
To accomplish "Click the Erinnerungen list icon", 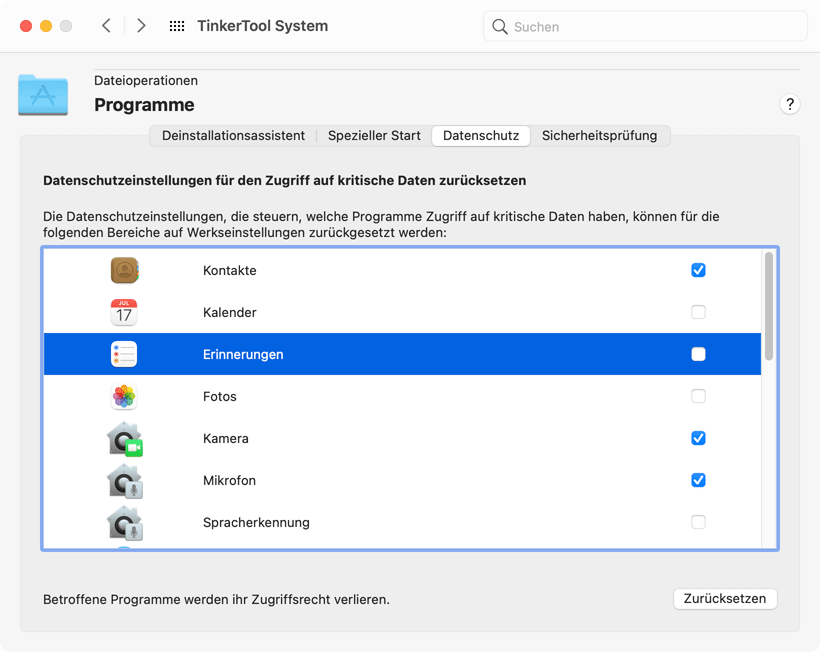I will pyautogui.click(x=124, y=354).
